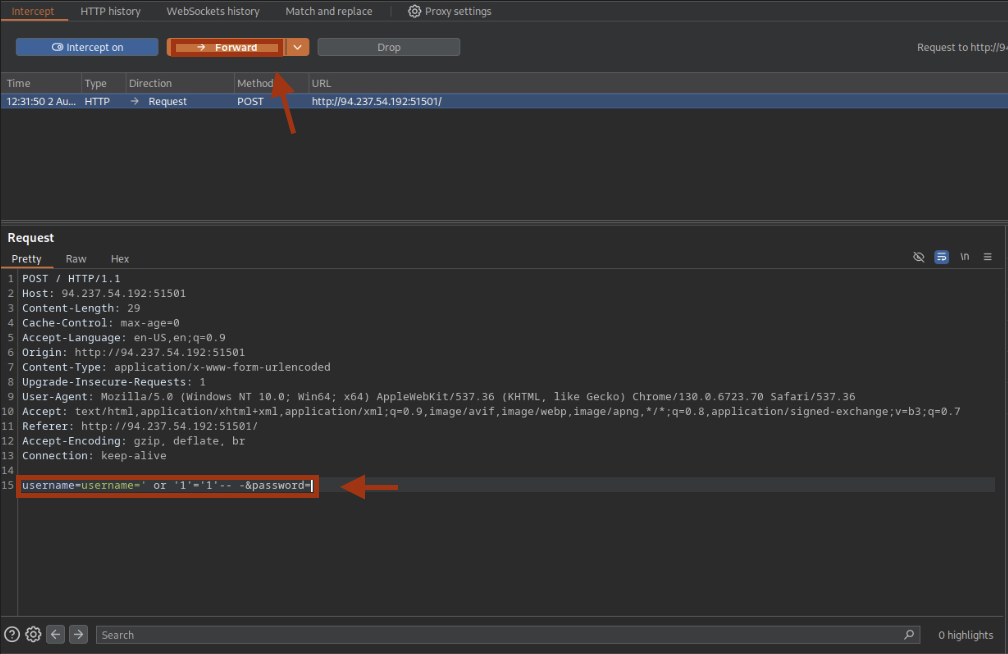This screenshot has width=1008, height=654.
Task: Switch to Hex view tab
Action: coord(120,259)
